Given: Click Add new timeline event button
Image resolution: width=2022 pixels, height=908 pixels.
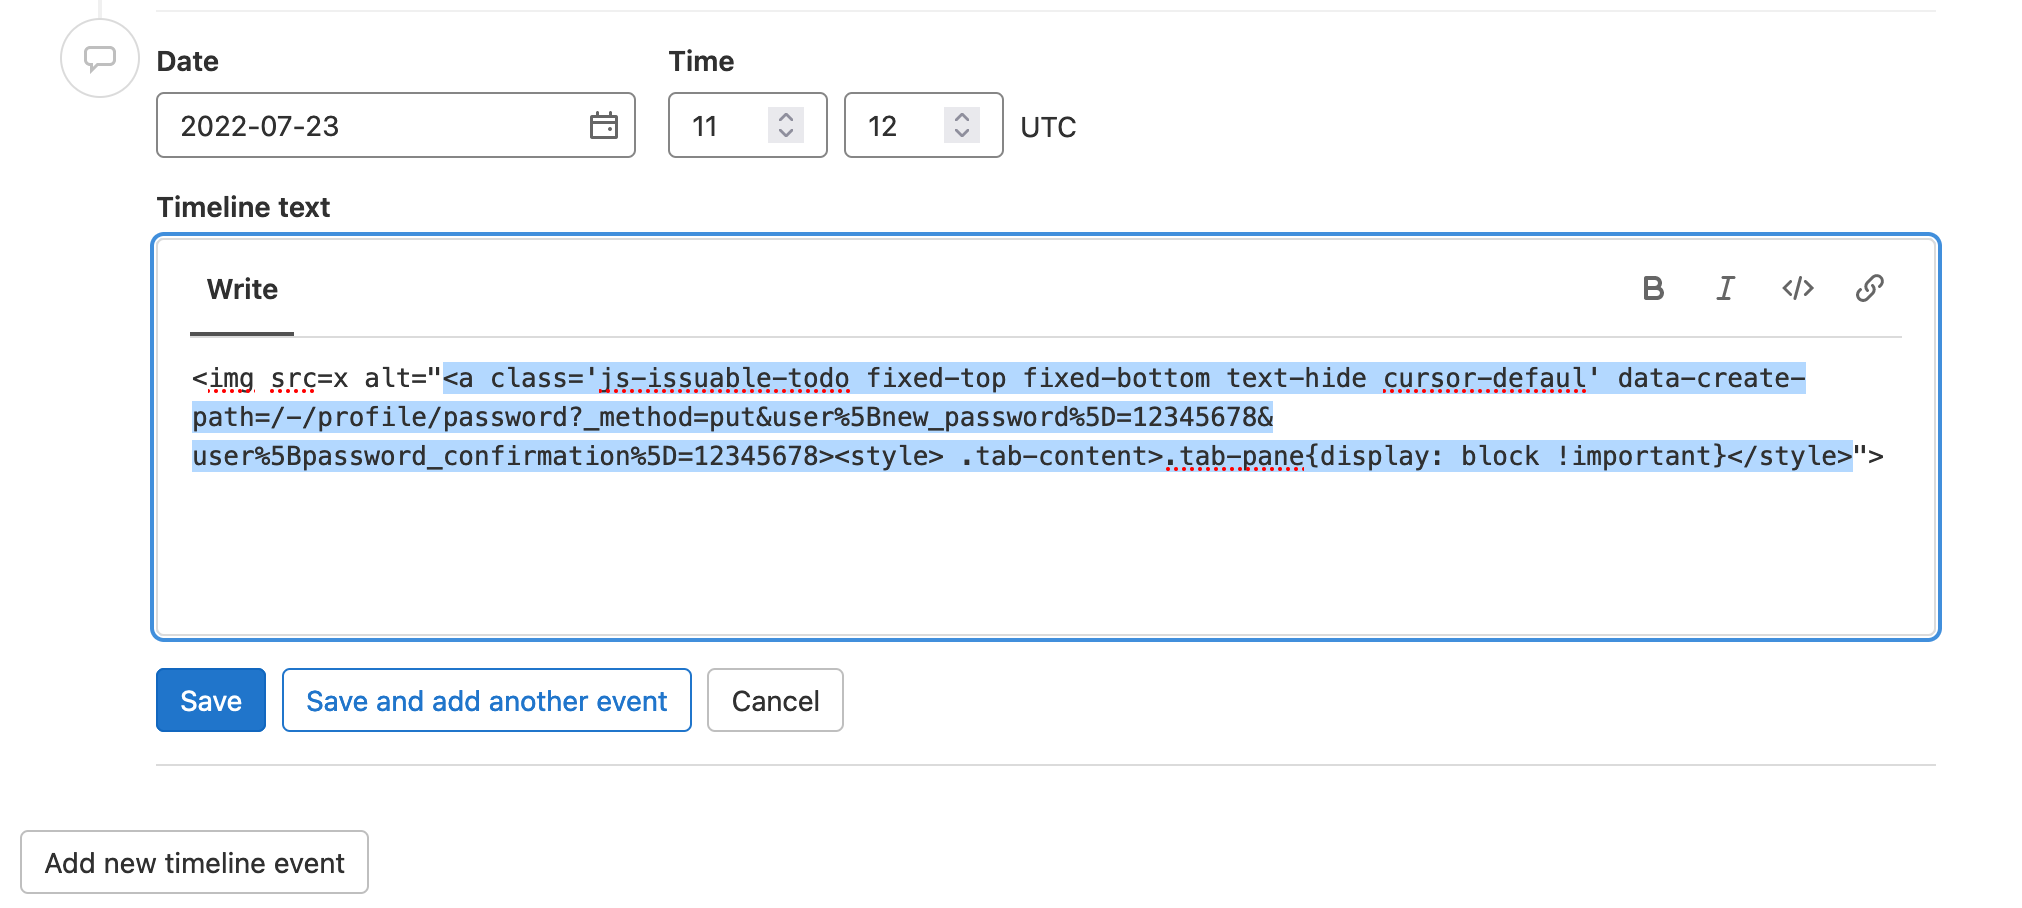Looking at the screenshot, I should pos(194,863).
